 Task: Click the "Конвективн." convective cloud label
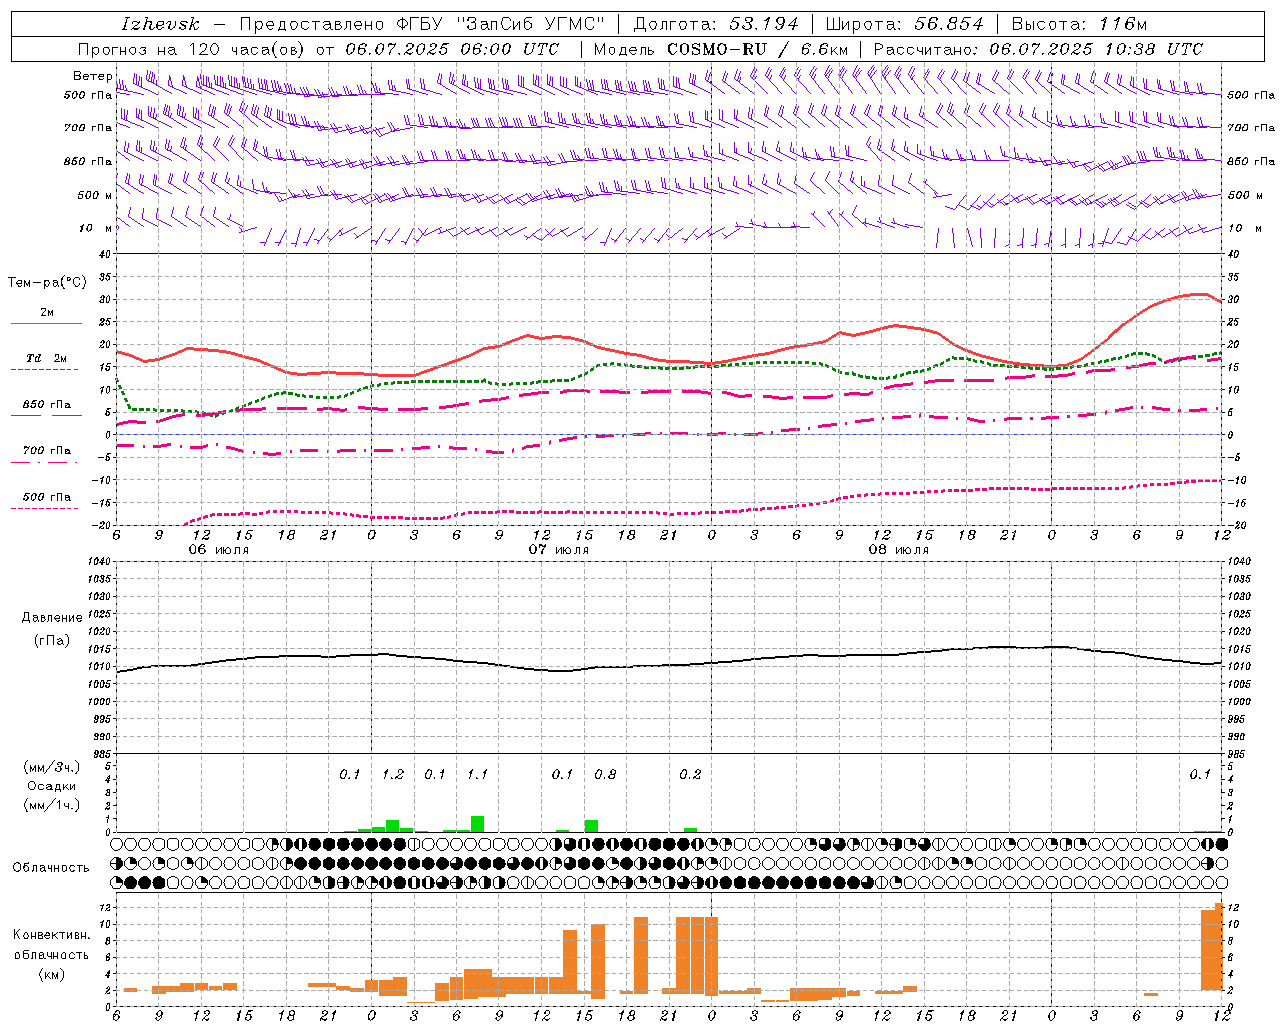51,934
